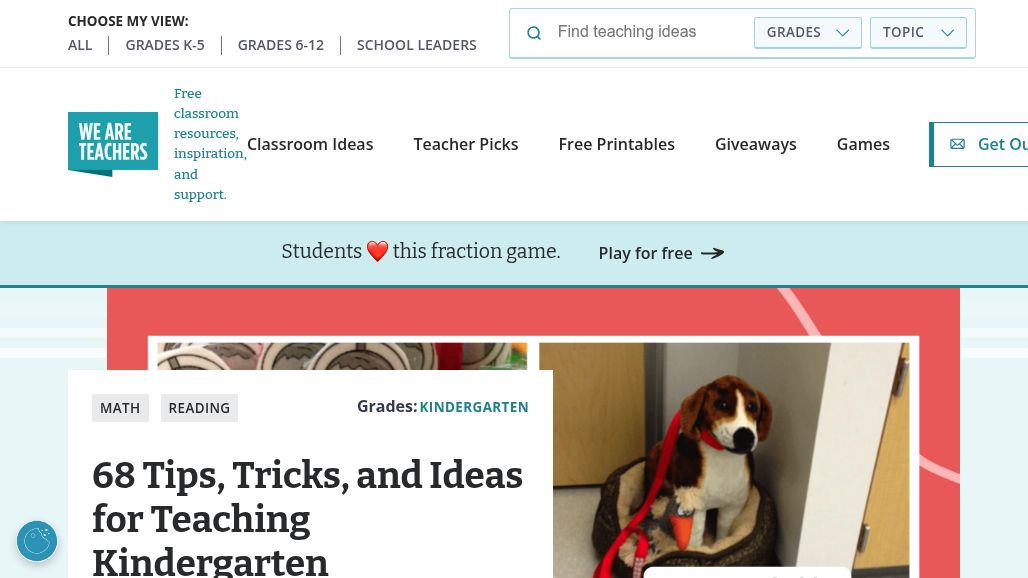
Task: Open the cookie preferences icon
Action: pyautogui.click(x=37, y=541)
